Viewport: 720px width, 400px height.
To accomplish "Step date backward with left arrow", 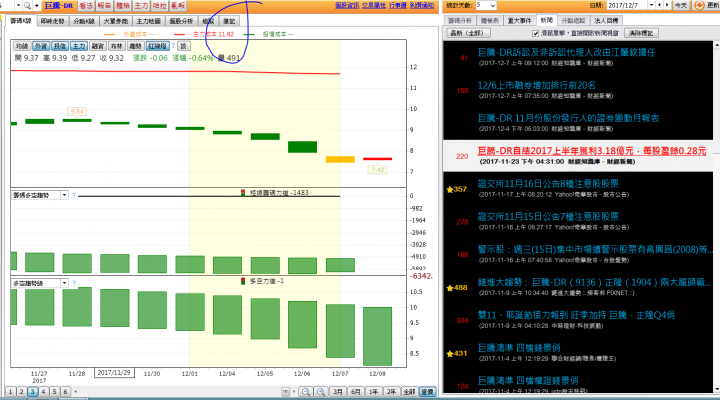I will pos(660,5).
